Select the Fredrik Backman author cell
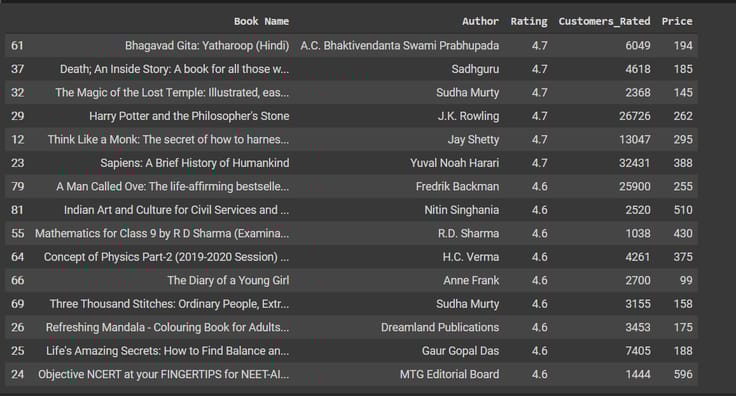Screen dimensions: 736x396 (457, 186)
